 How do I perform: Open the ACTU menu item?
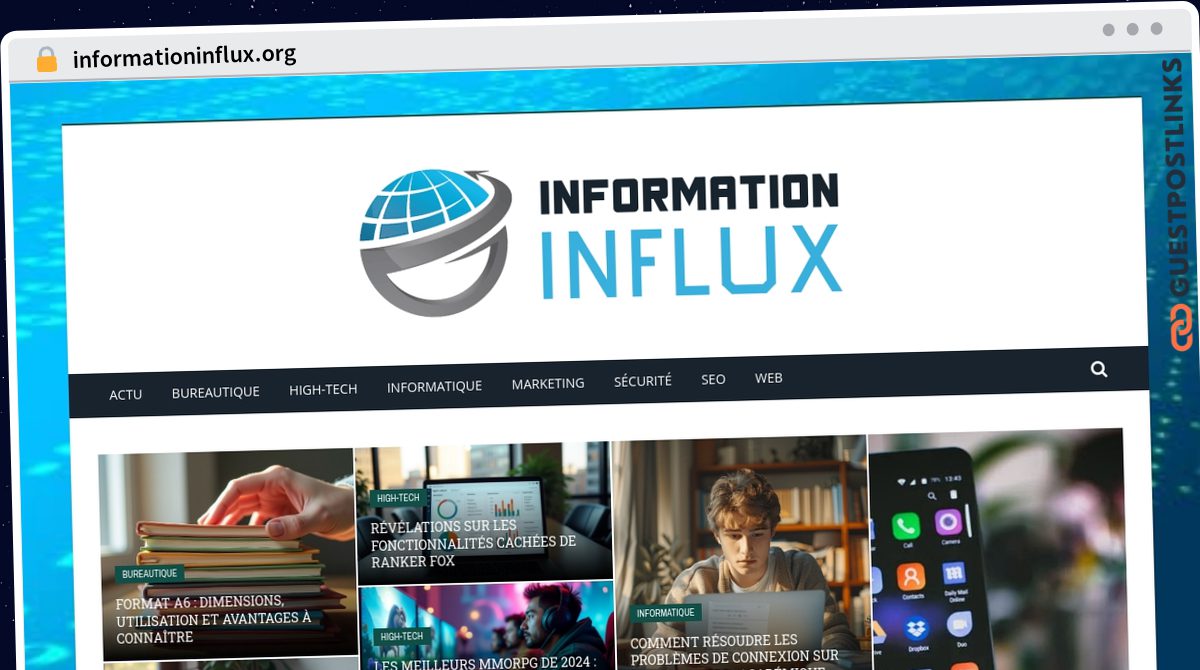[x=126, y=394]
